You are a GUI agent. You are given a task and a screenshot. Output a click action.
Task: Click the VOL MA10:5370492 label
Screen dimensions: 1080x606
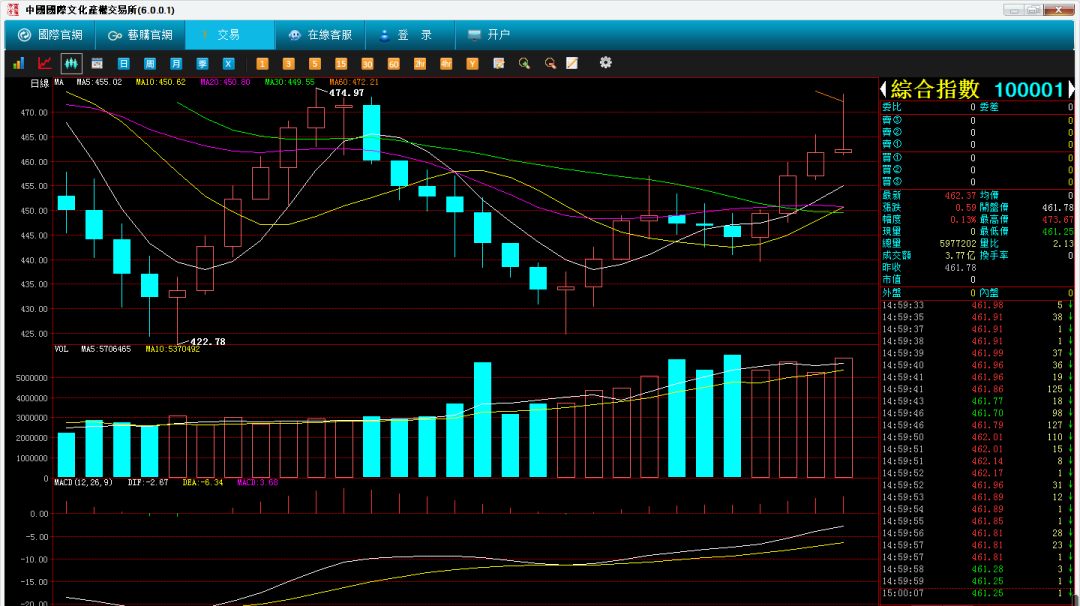point(173,349)
